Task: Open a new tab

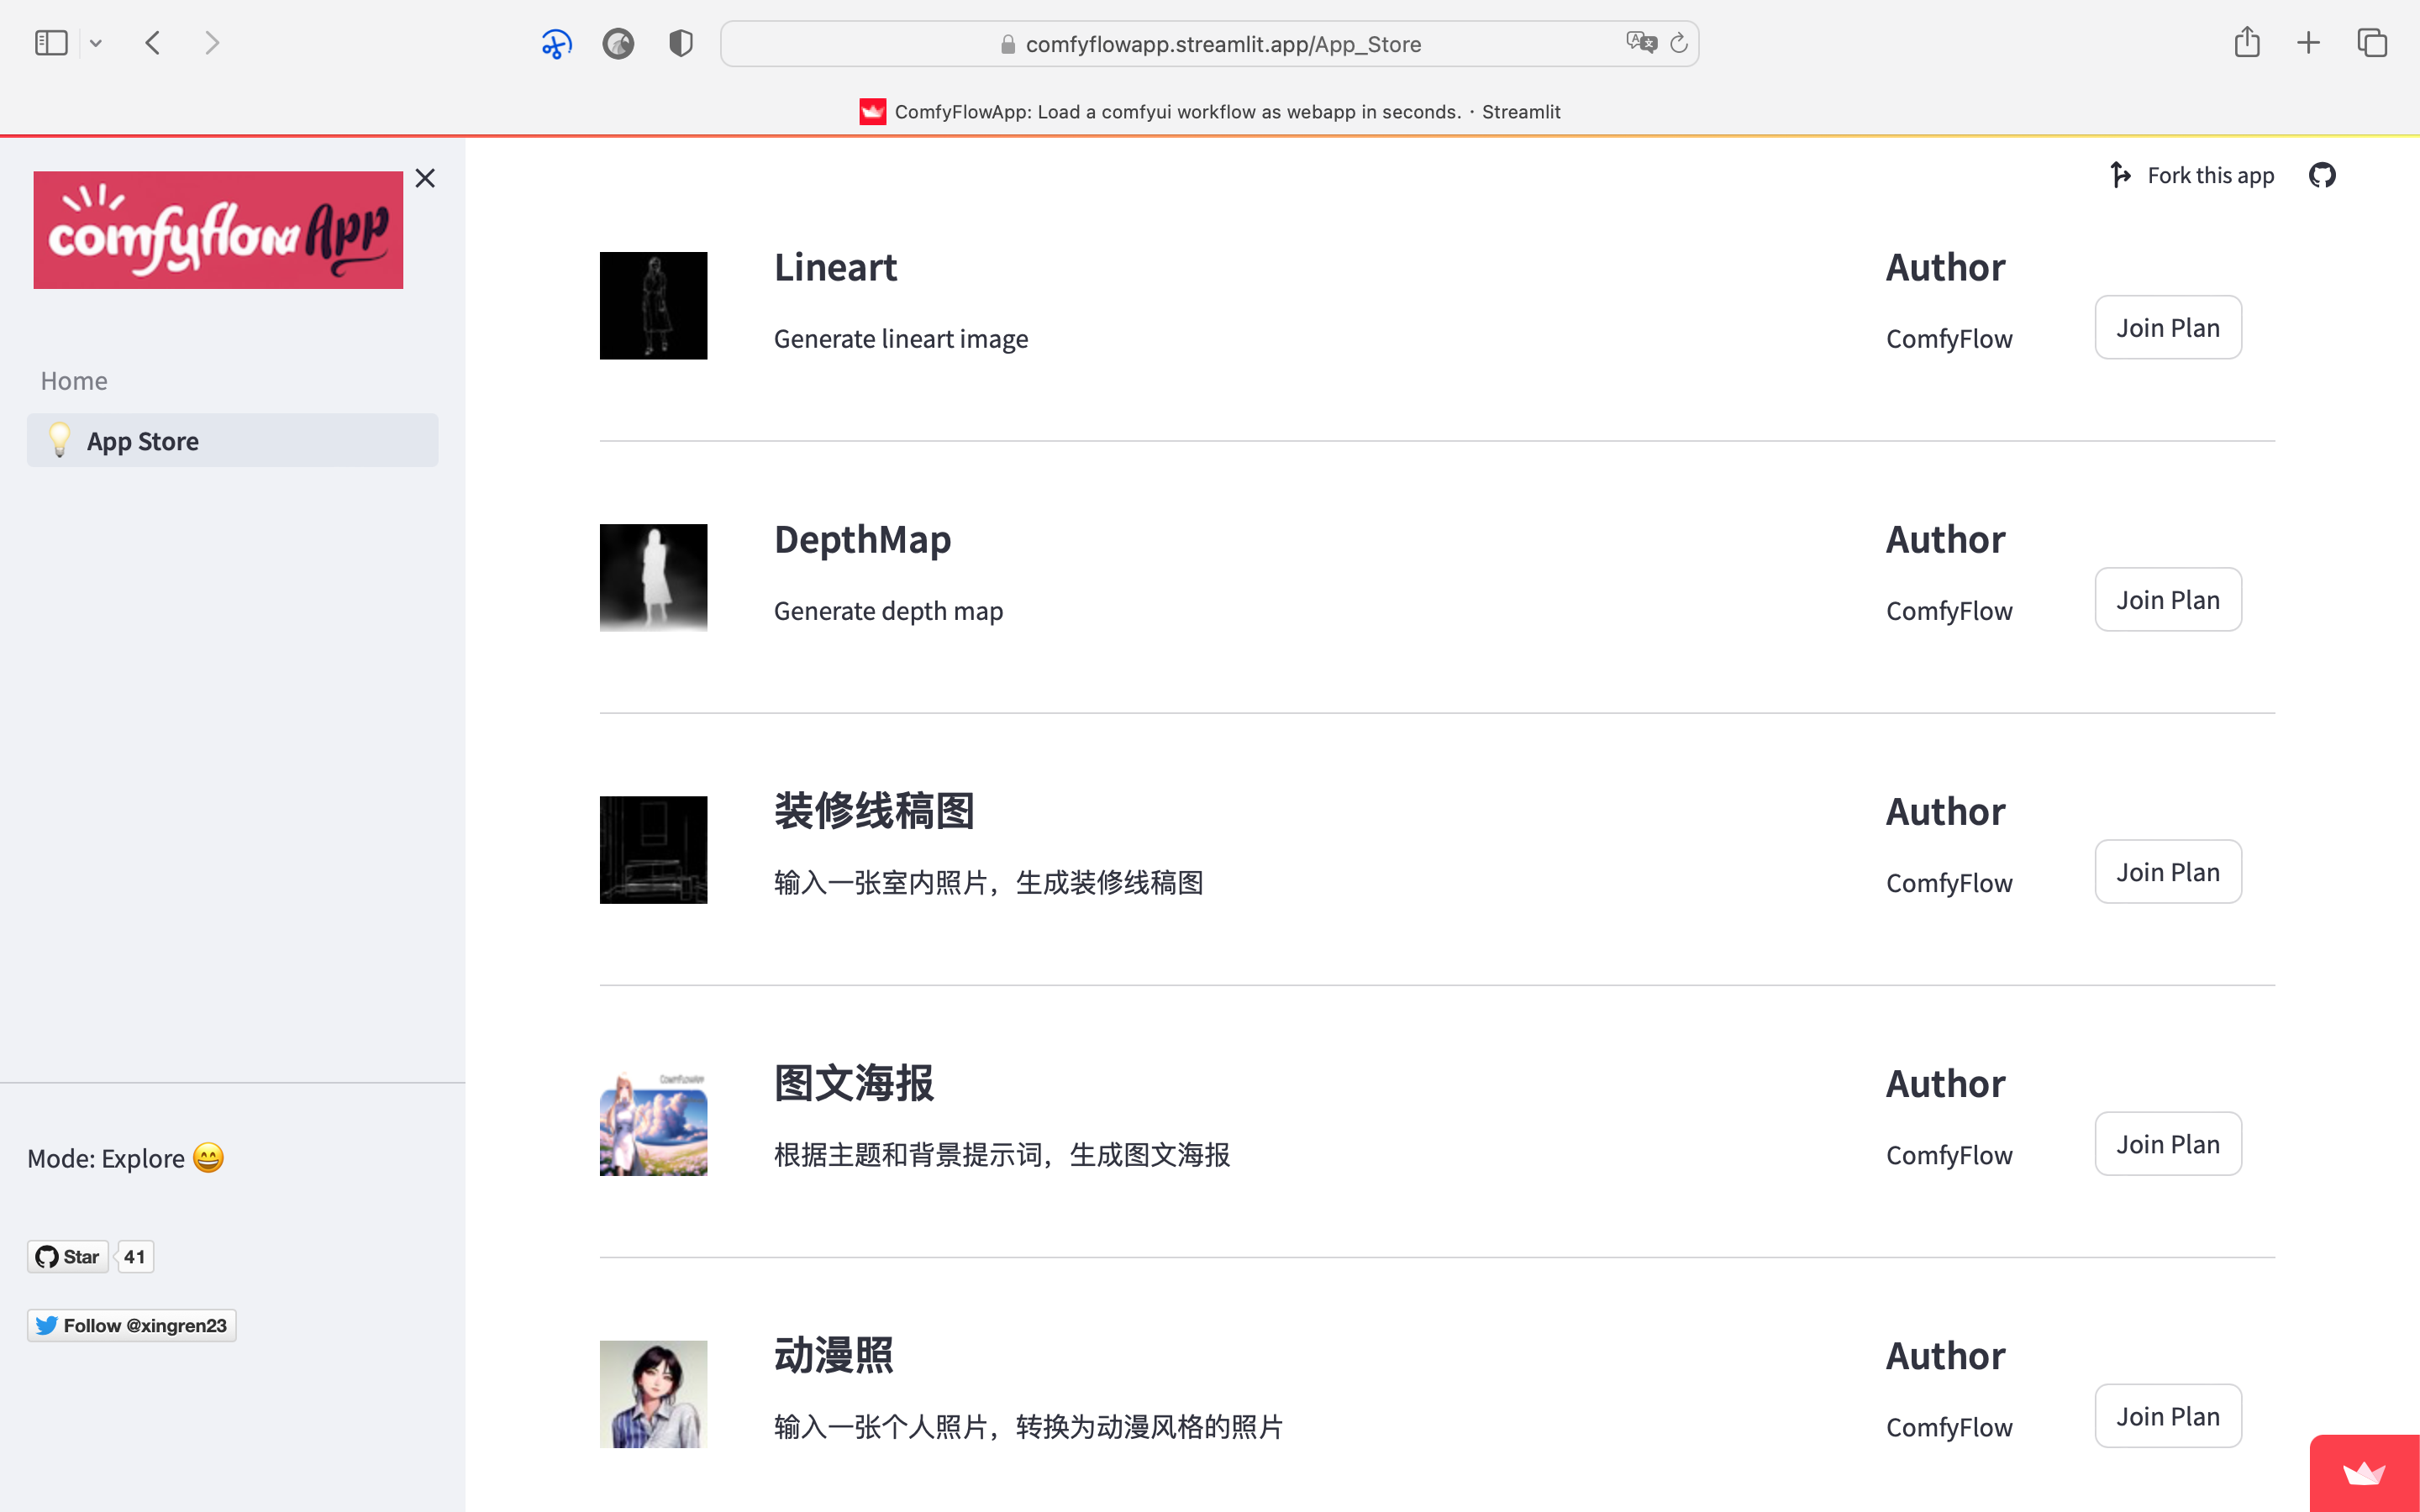Action: click(2308, 43)
